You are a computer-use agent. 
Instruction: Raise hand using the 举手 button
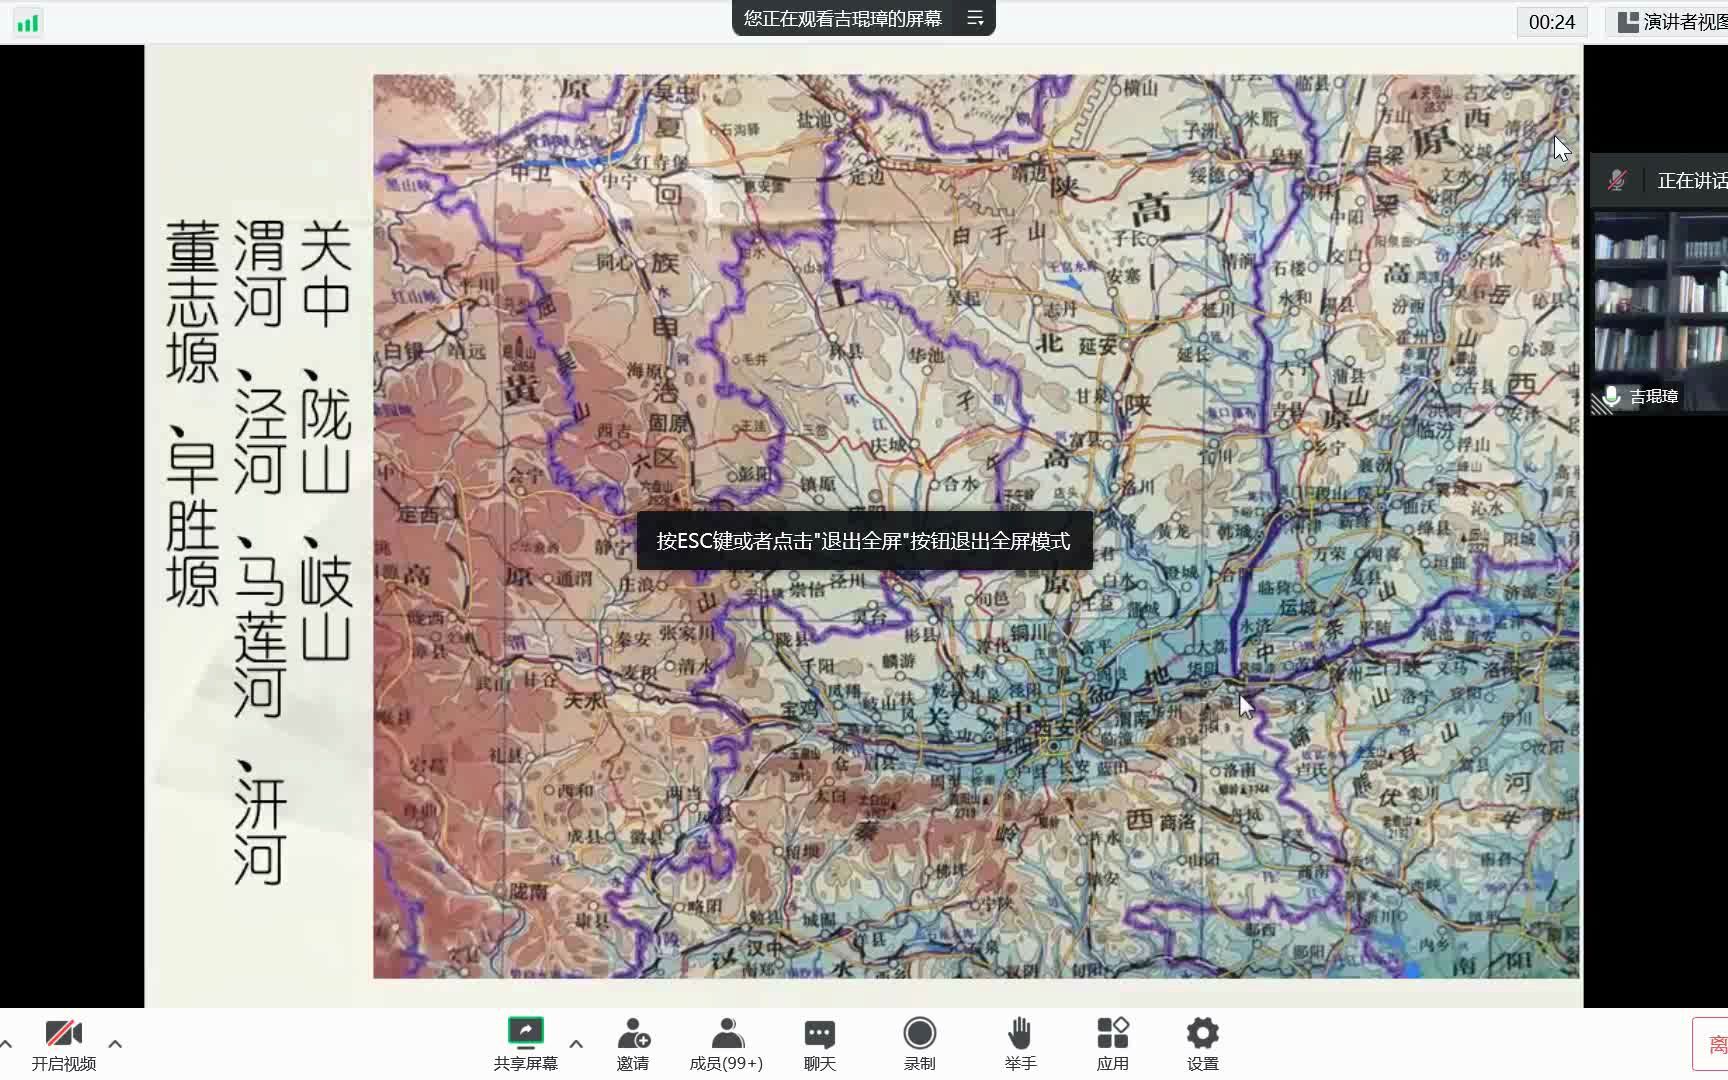[x=1020, y=1045]
